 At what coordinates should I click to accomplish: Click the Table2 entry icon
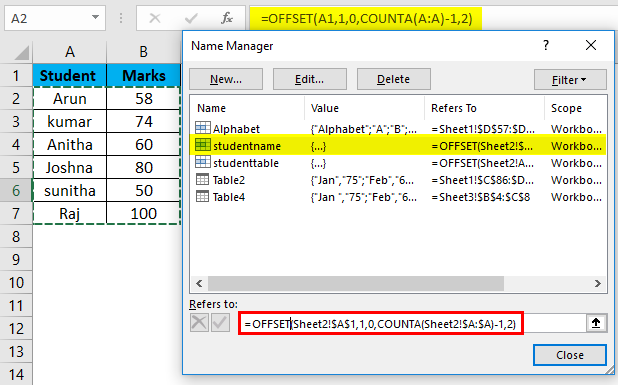[x=202, y=179]
